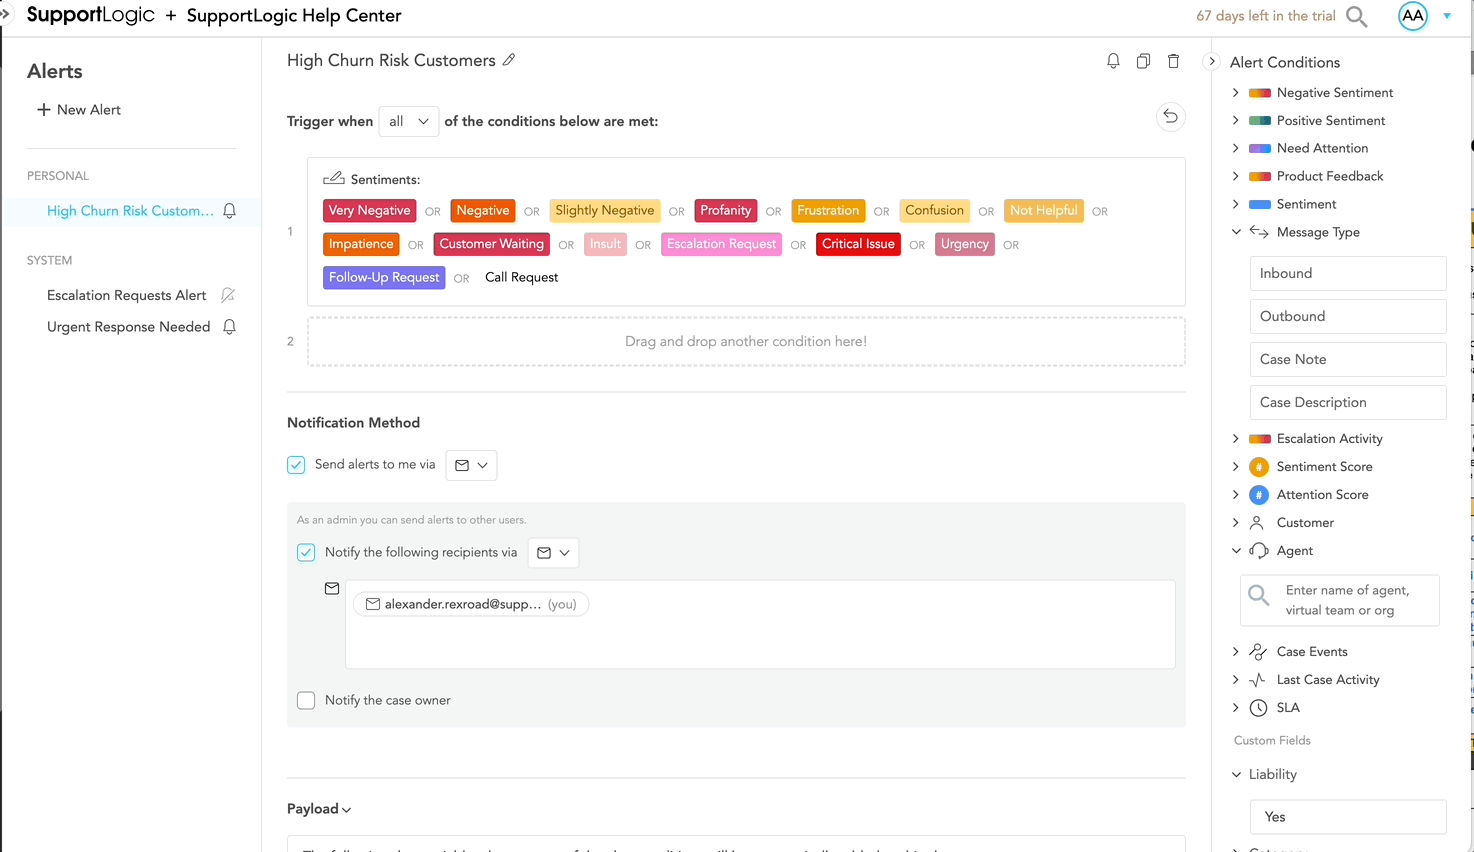Open the SupportLogic Help Center link

293,15
